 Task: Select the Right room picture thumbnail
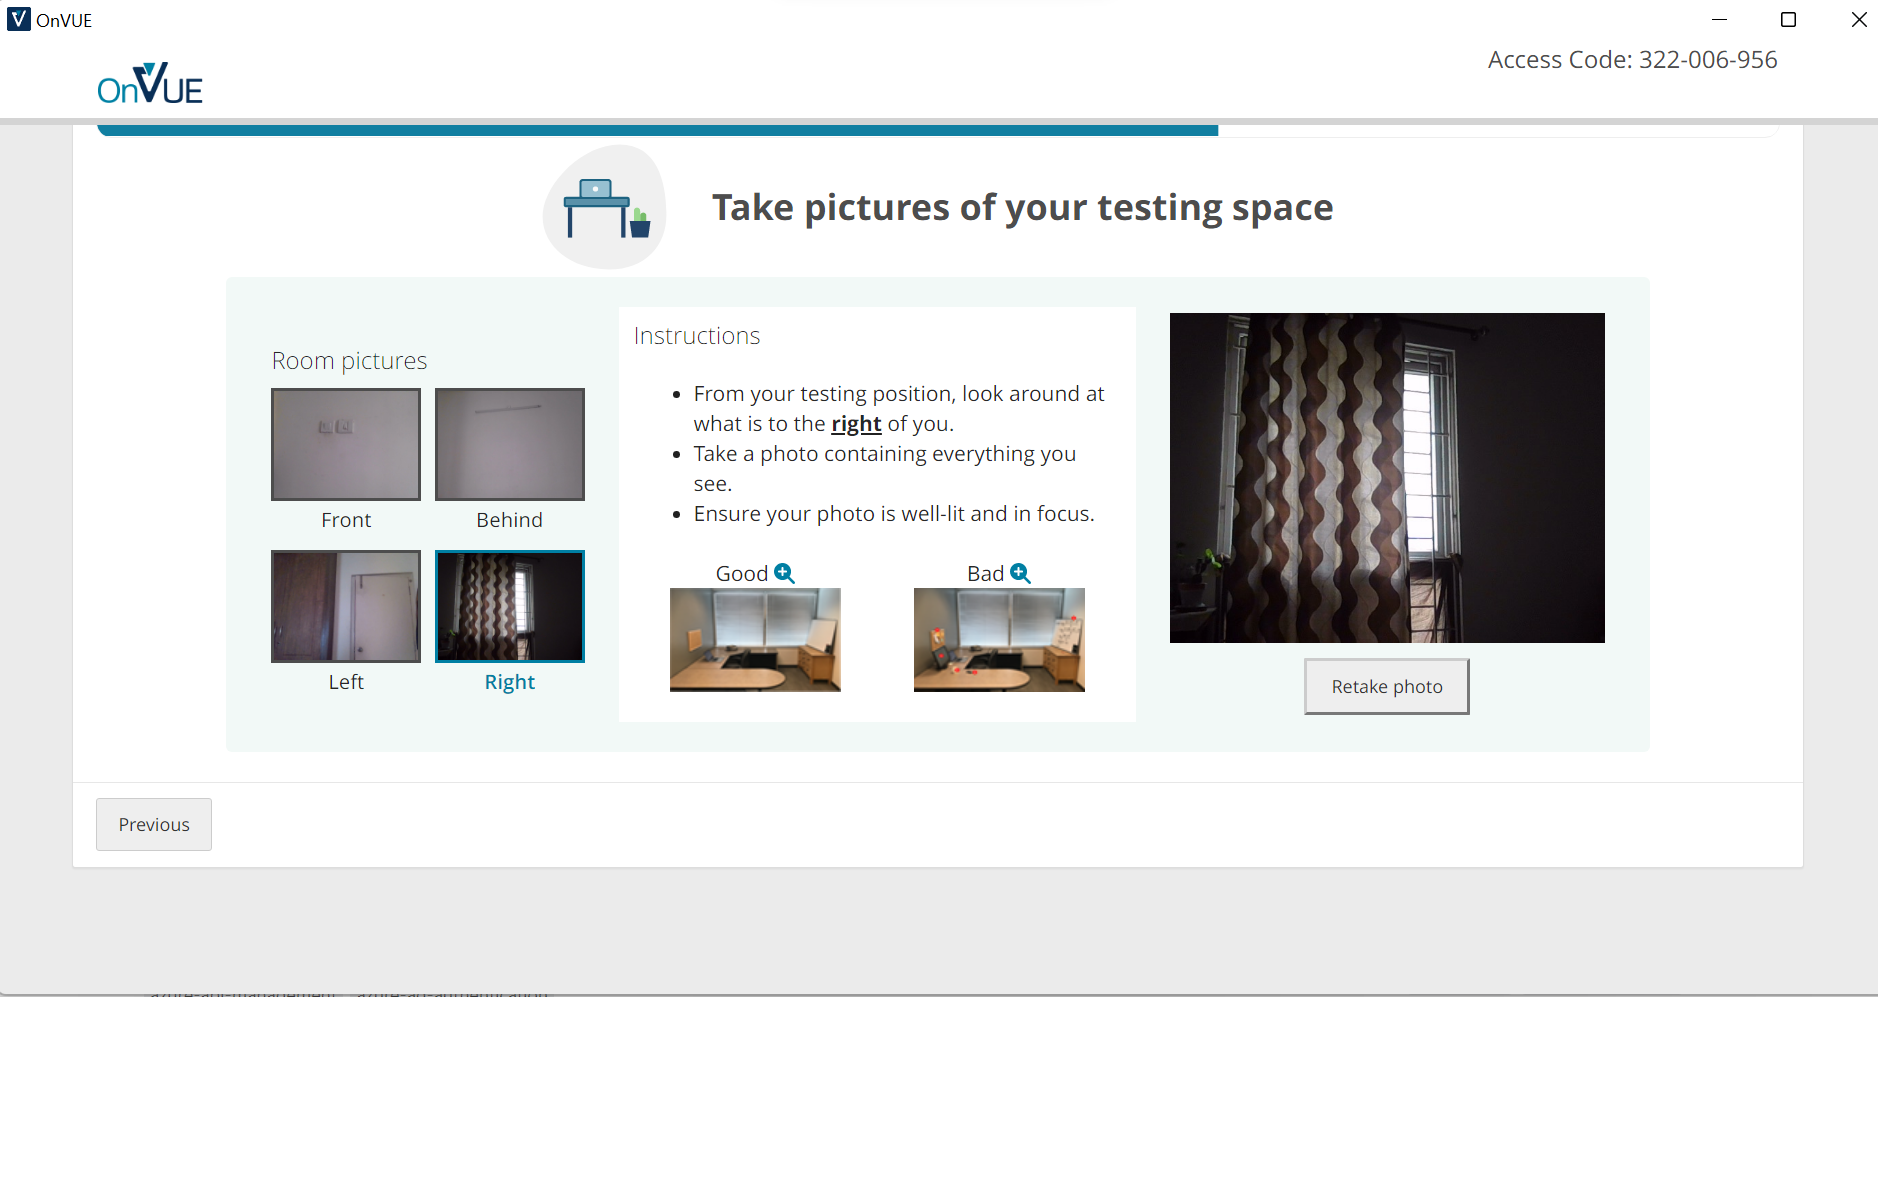click(x=510, y=606)
